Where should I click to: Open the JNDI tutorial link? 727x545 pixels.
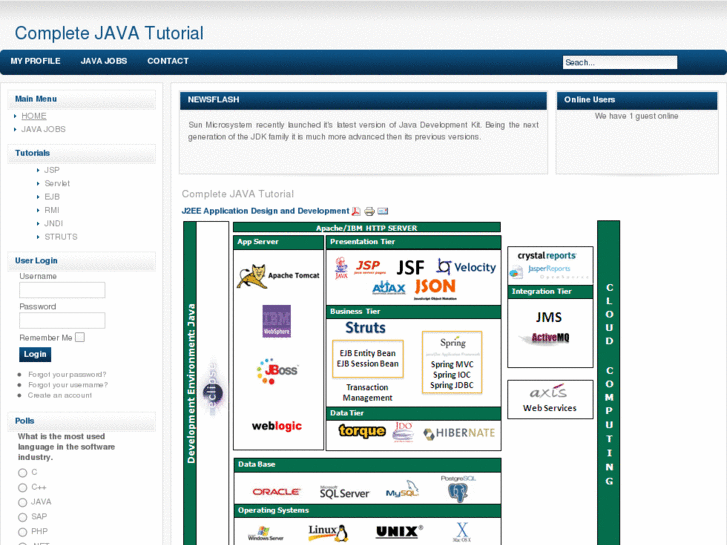pos(53,224)
